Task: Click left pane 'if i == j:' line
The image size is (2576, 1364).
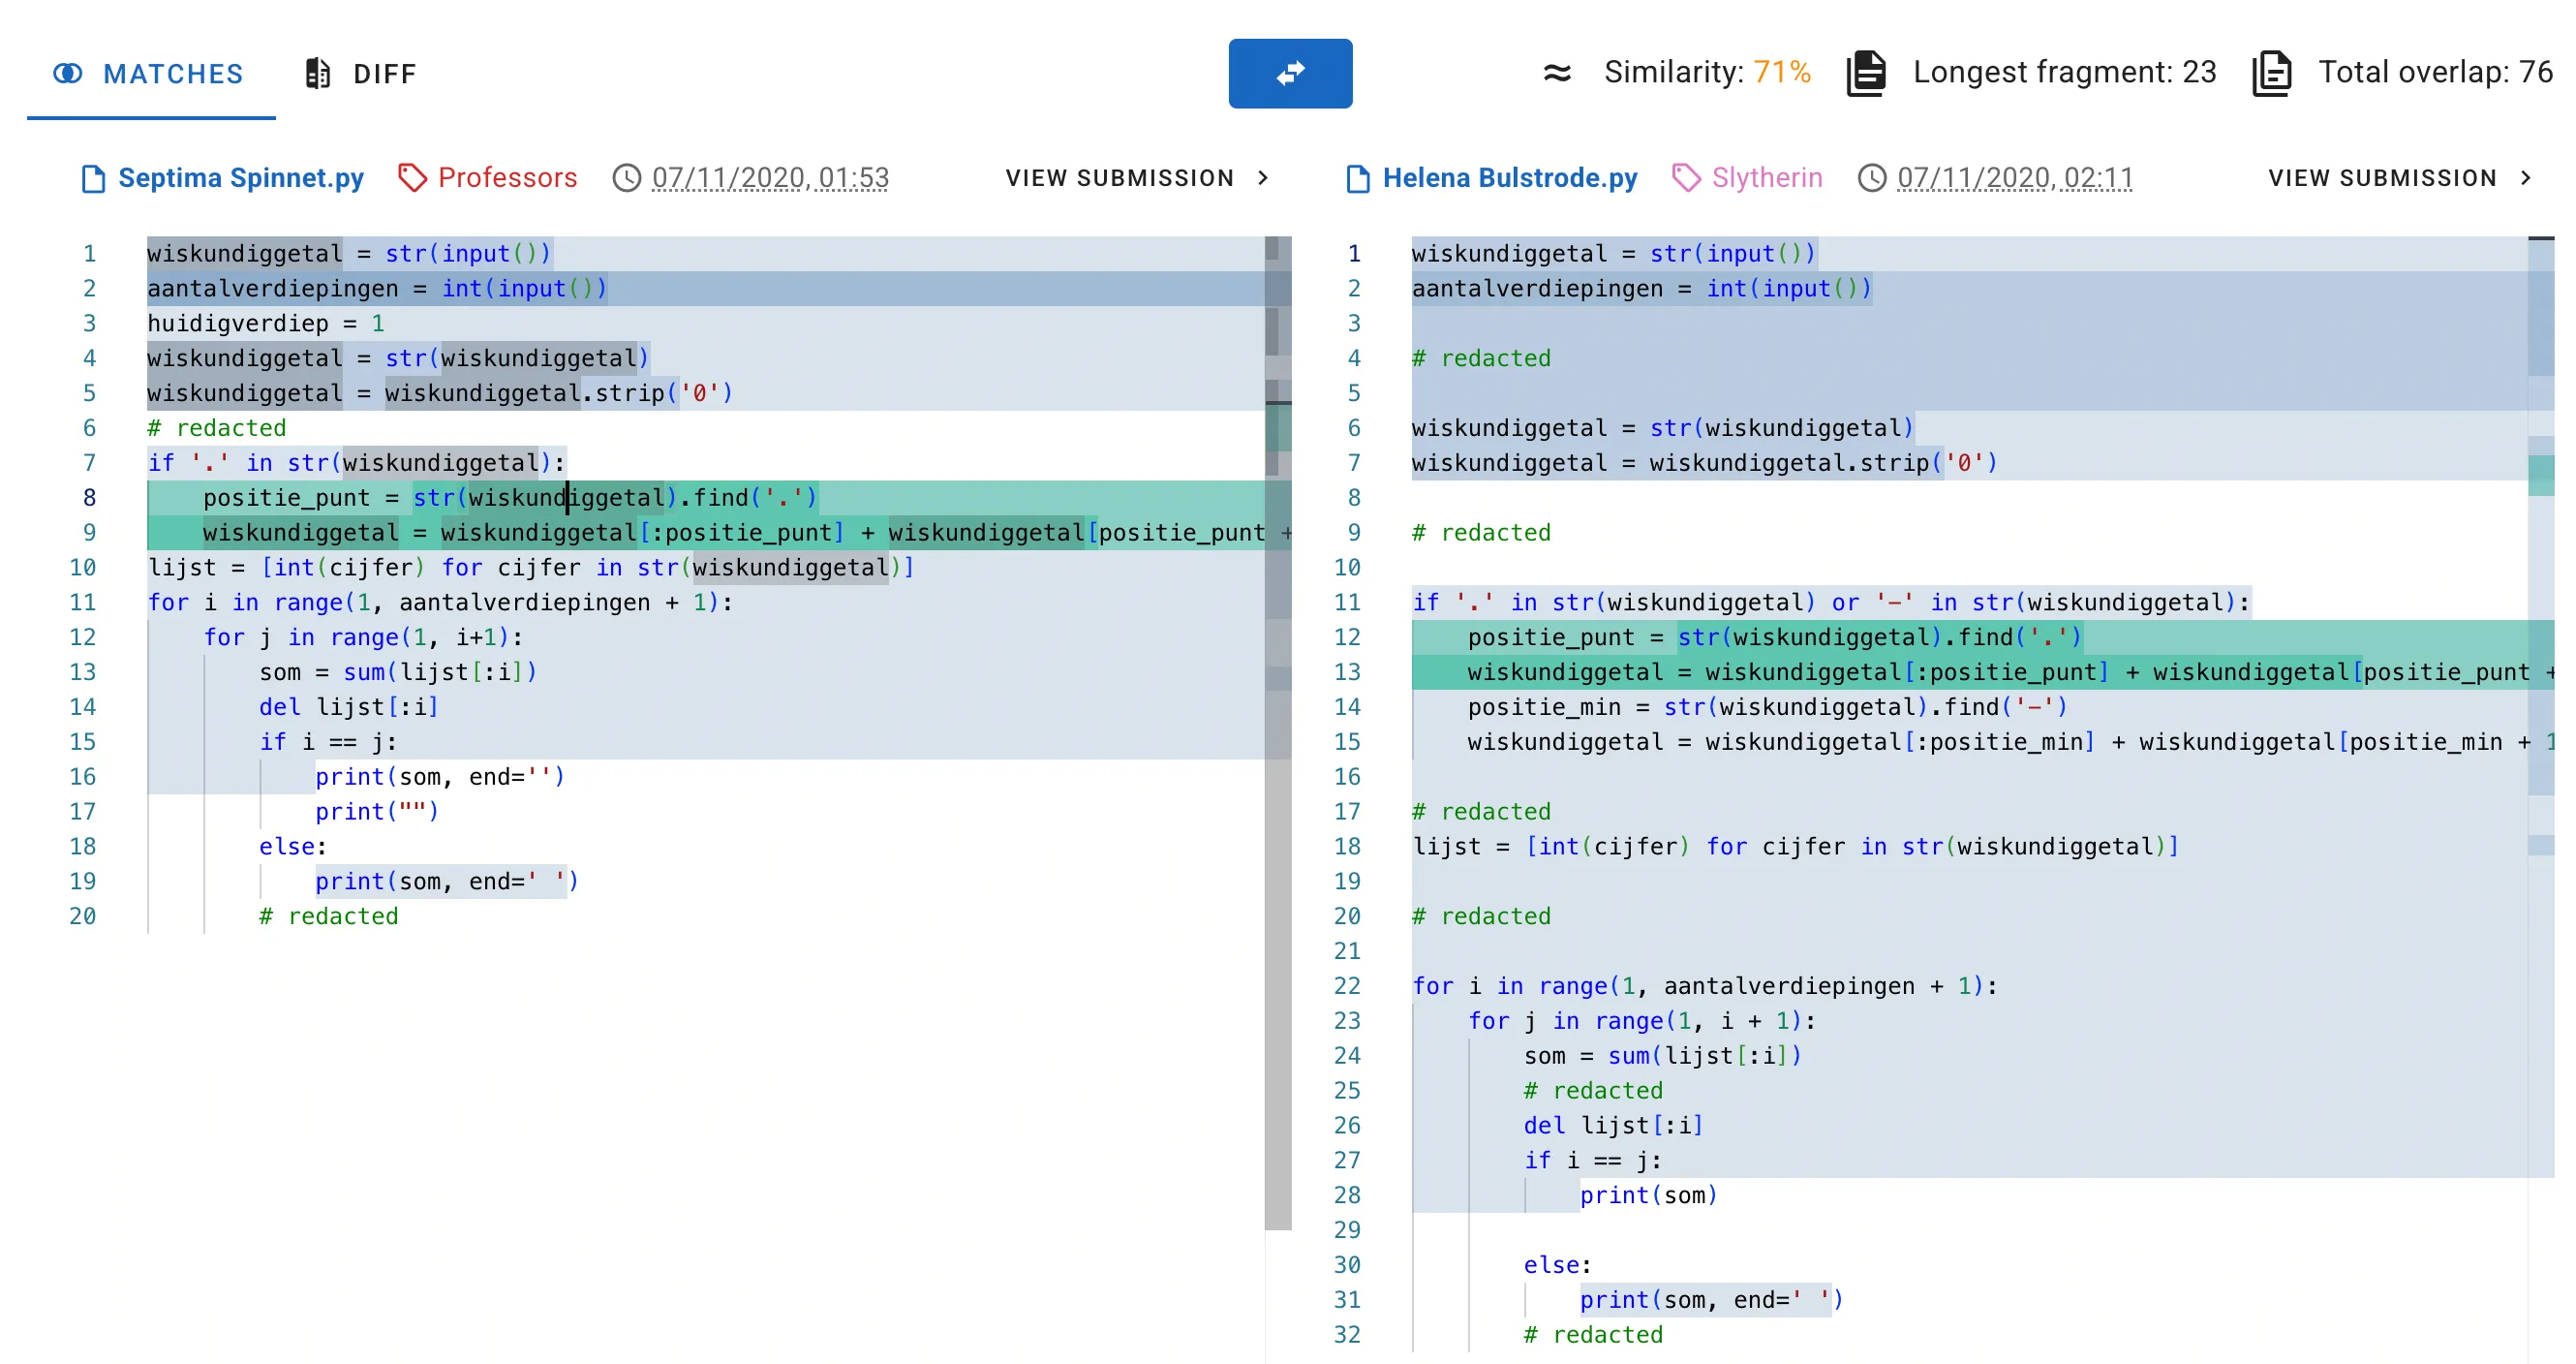Action: click(x=328, y=742)
